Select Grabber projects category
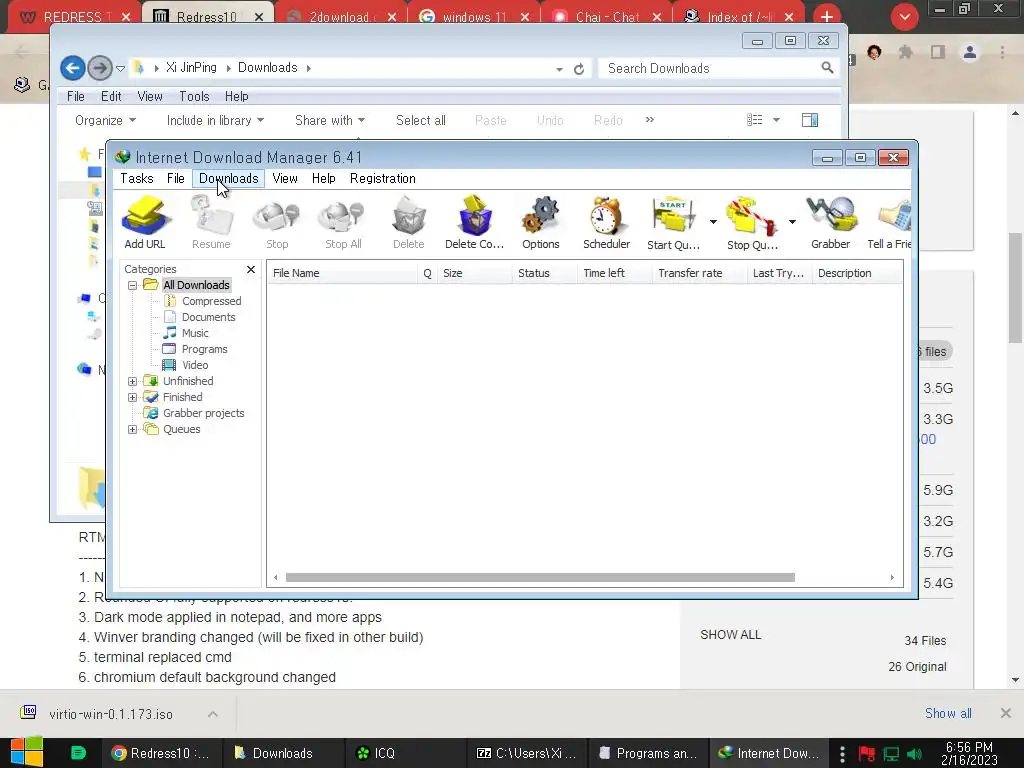 pyautogui.click(x=203, y=413)
